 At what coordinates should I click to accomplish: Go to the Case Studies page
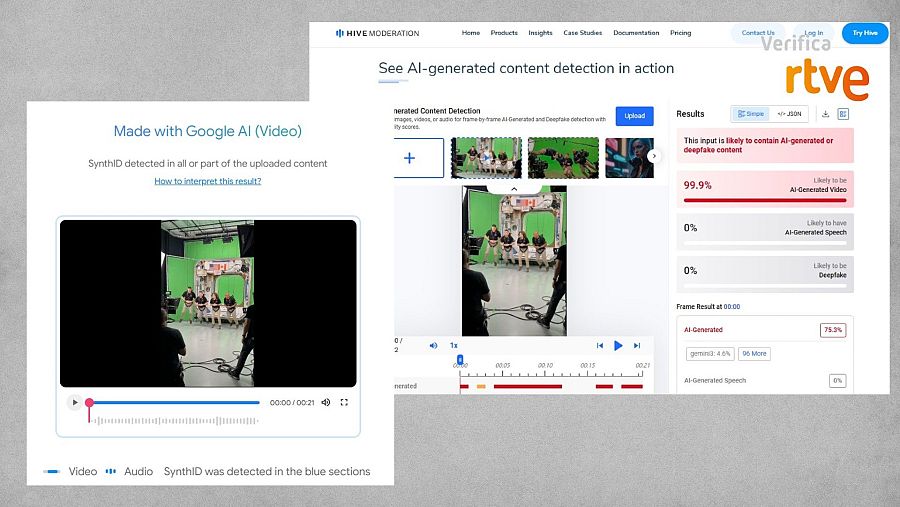(x=582, y=33)
